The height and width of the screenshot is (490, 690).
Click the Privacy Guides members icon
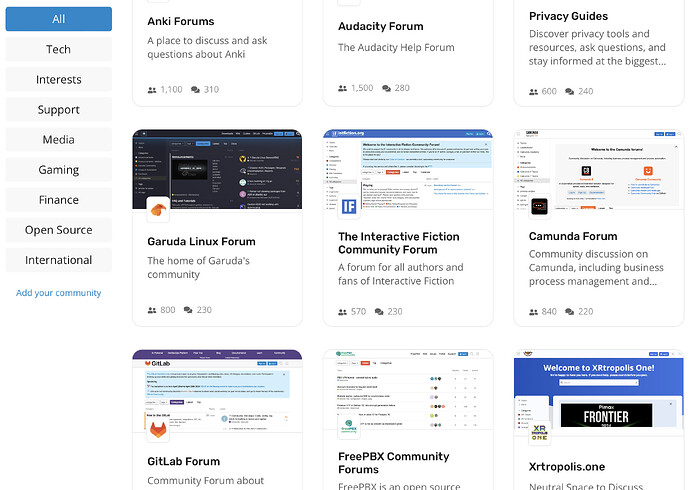click(533, 92)
